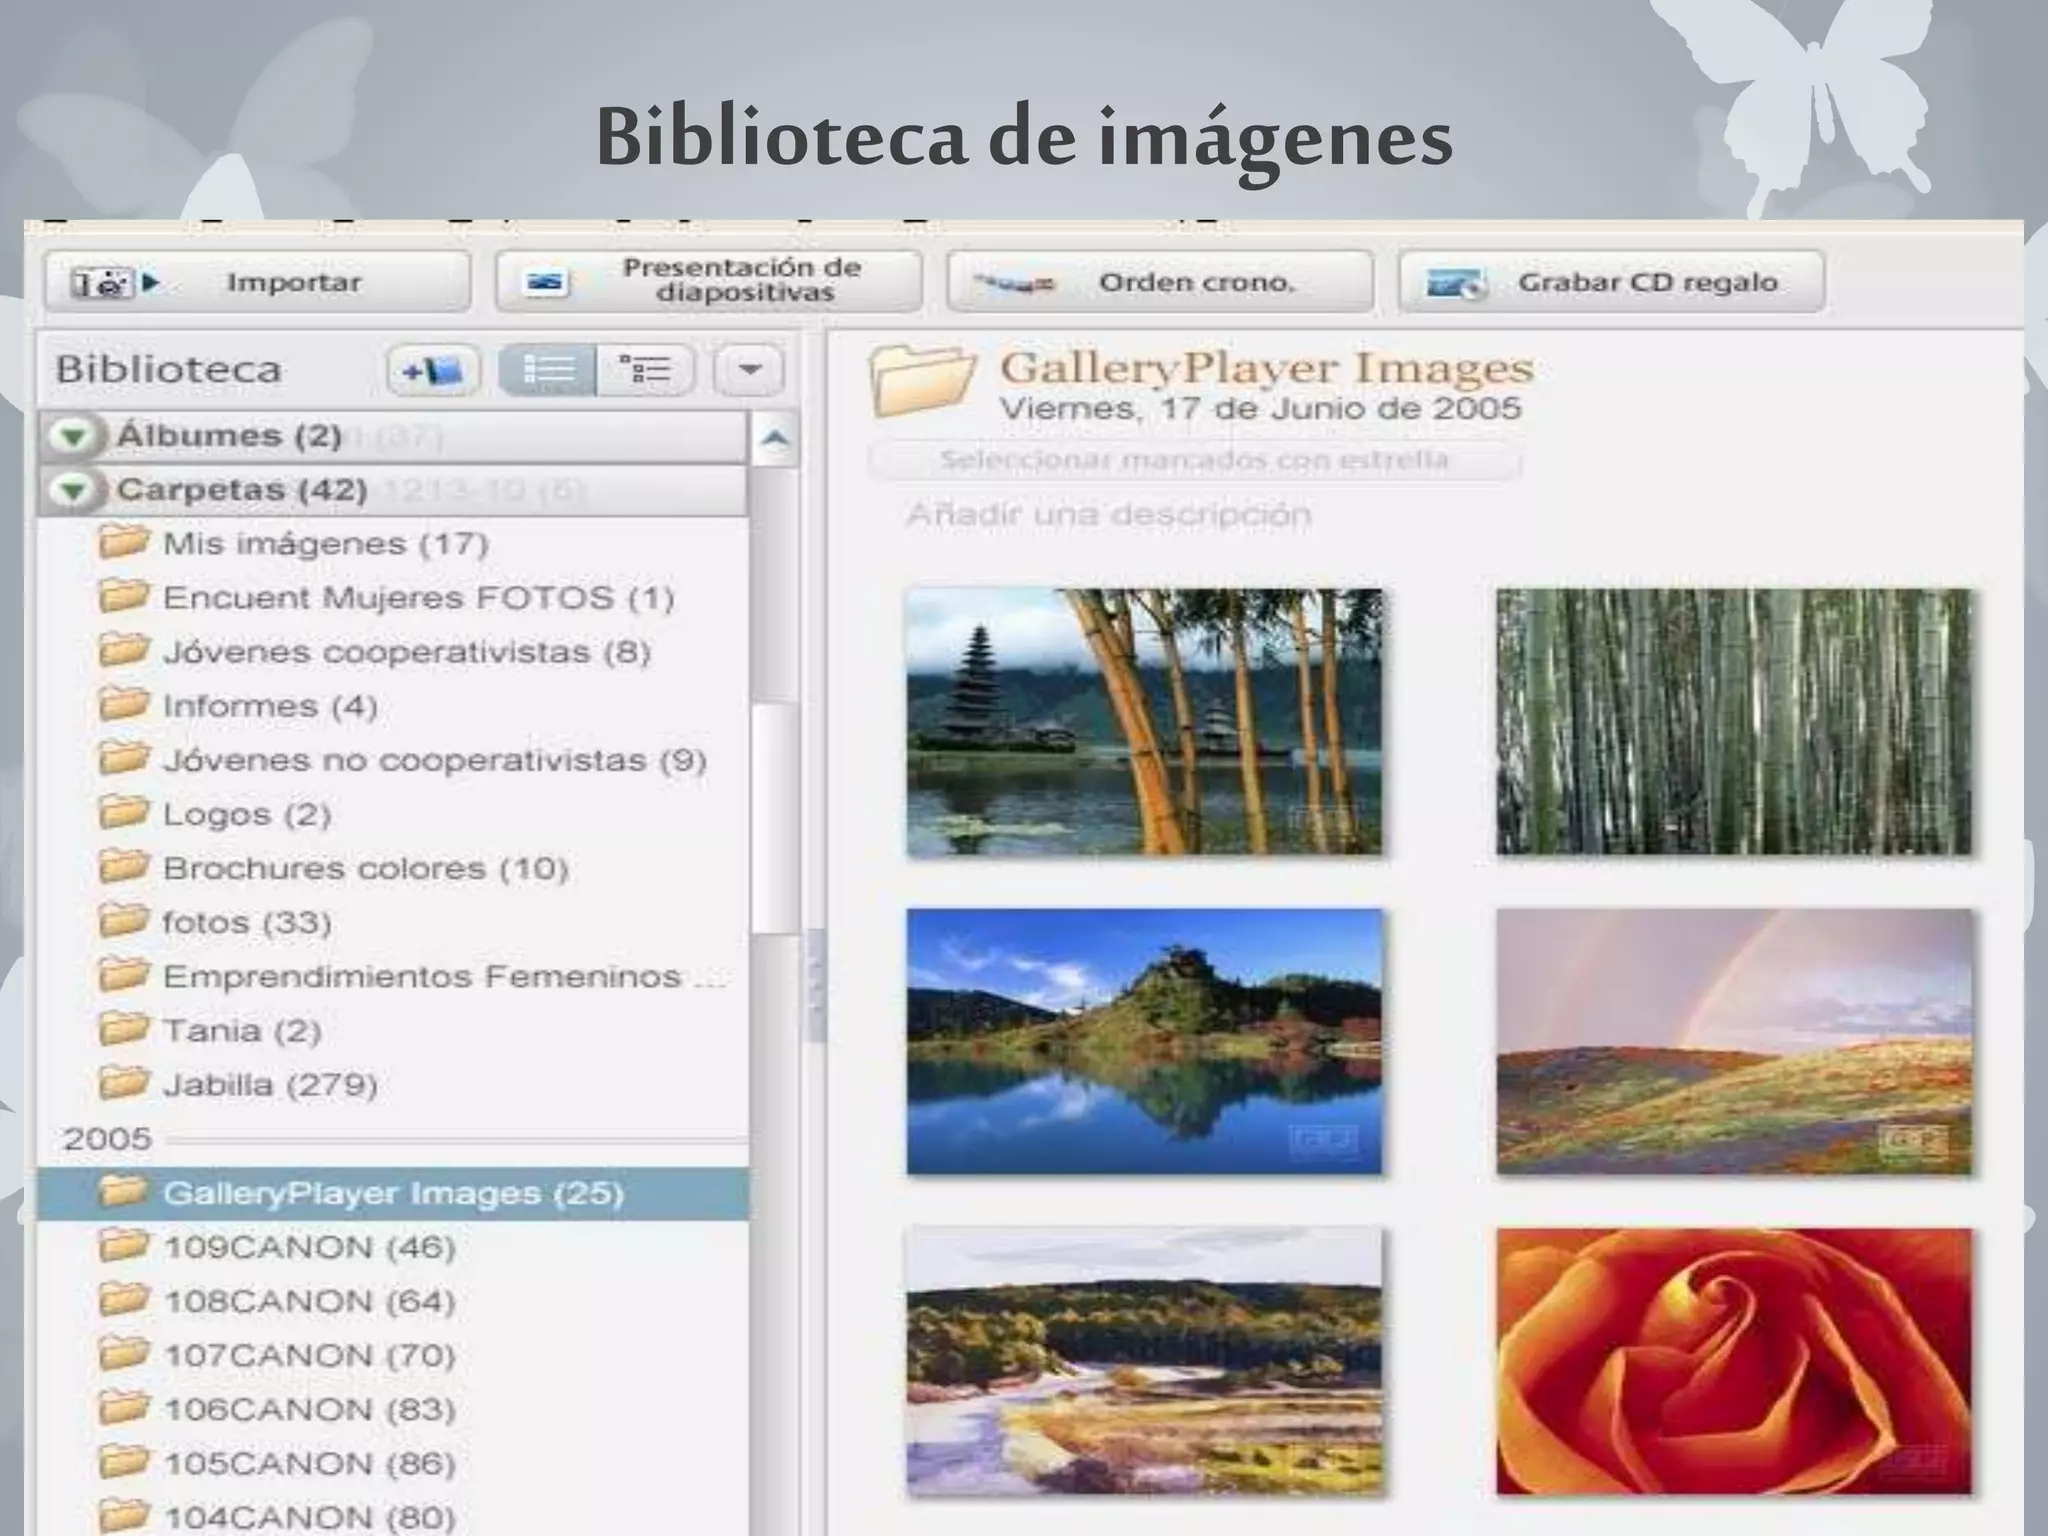
Task: Click the 2005 year header
Action: coord(107,1139)
